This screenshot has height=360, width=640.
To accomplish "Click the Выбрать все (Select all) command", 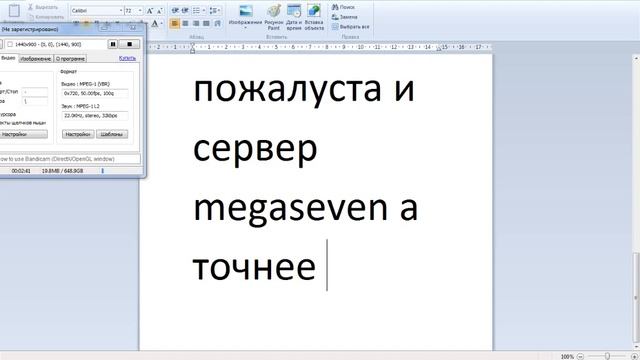I will point(351,27).
